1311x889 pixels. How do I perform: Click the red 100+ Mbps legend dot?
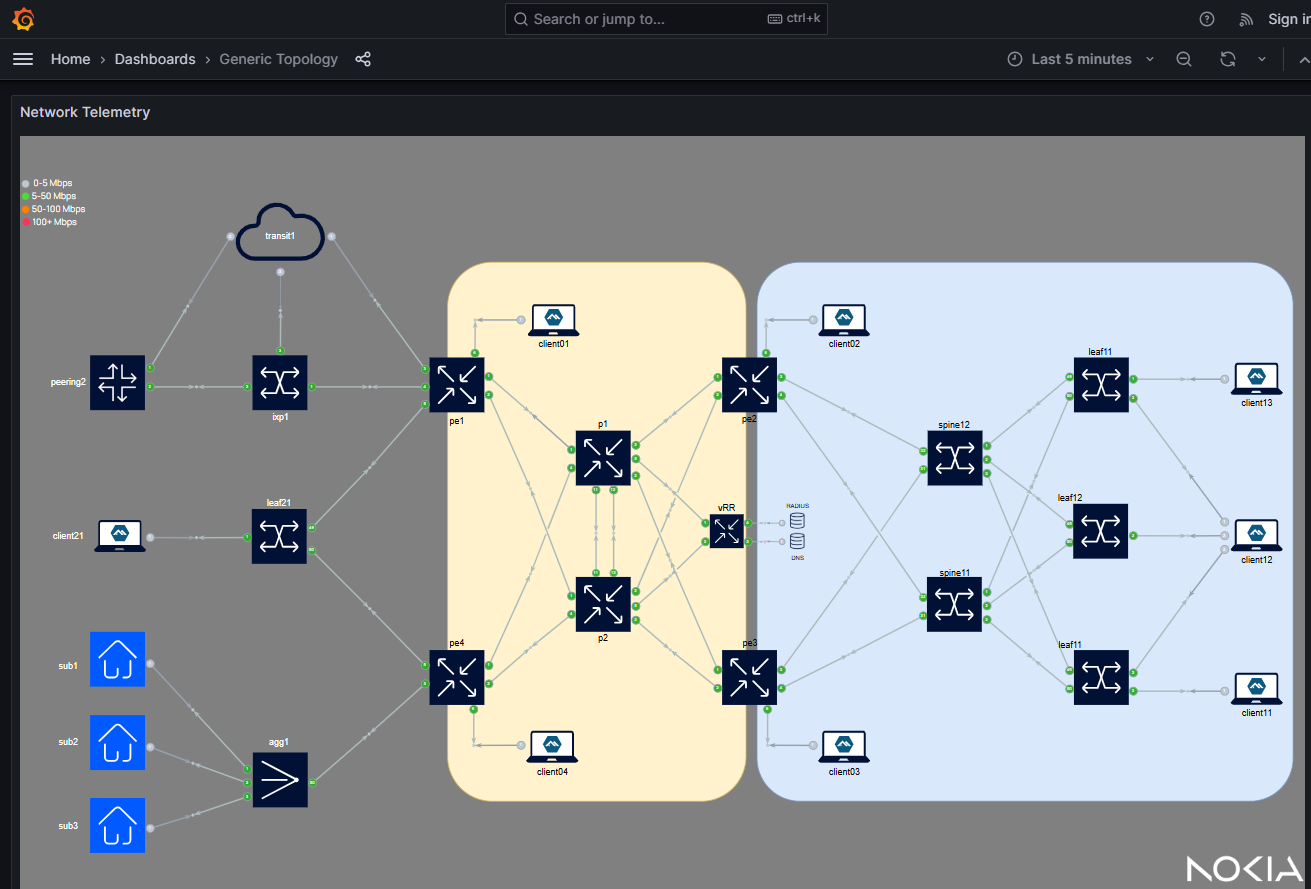point(26,222)
